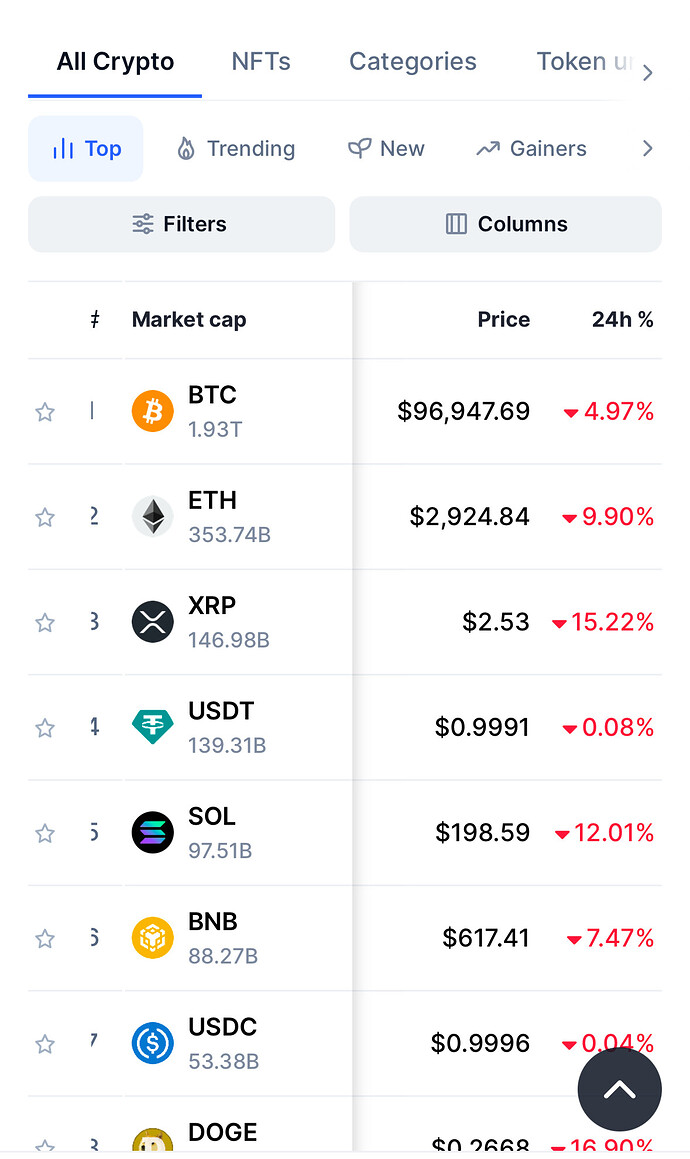Star SOL for the watchlist
The width and height of the screenshot is (690, 1159).
45,833
